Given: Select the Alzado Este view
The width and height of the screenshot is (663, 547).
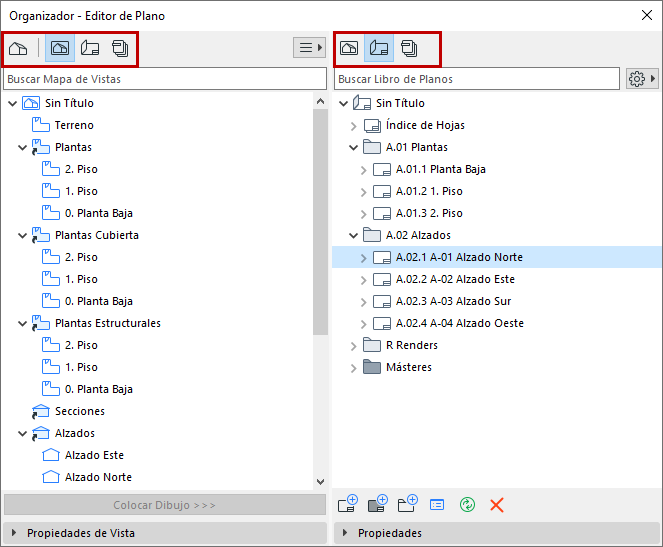Looking at the screenshot, I should [x=94, y=455].
